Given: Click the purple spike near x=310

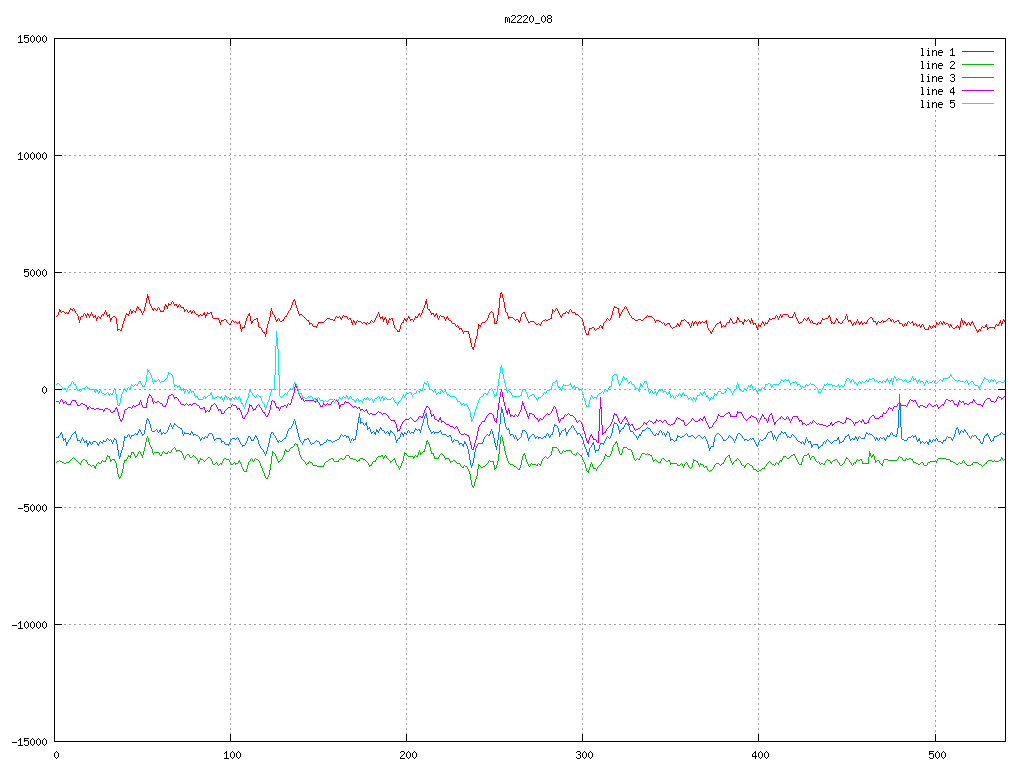Looking at the screenshot, I should (600, 418).
